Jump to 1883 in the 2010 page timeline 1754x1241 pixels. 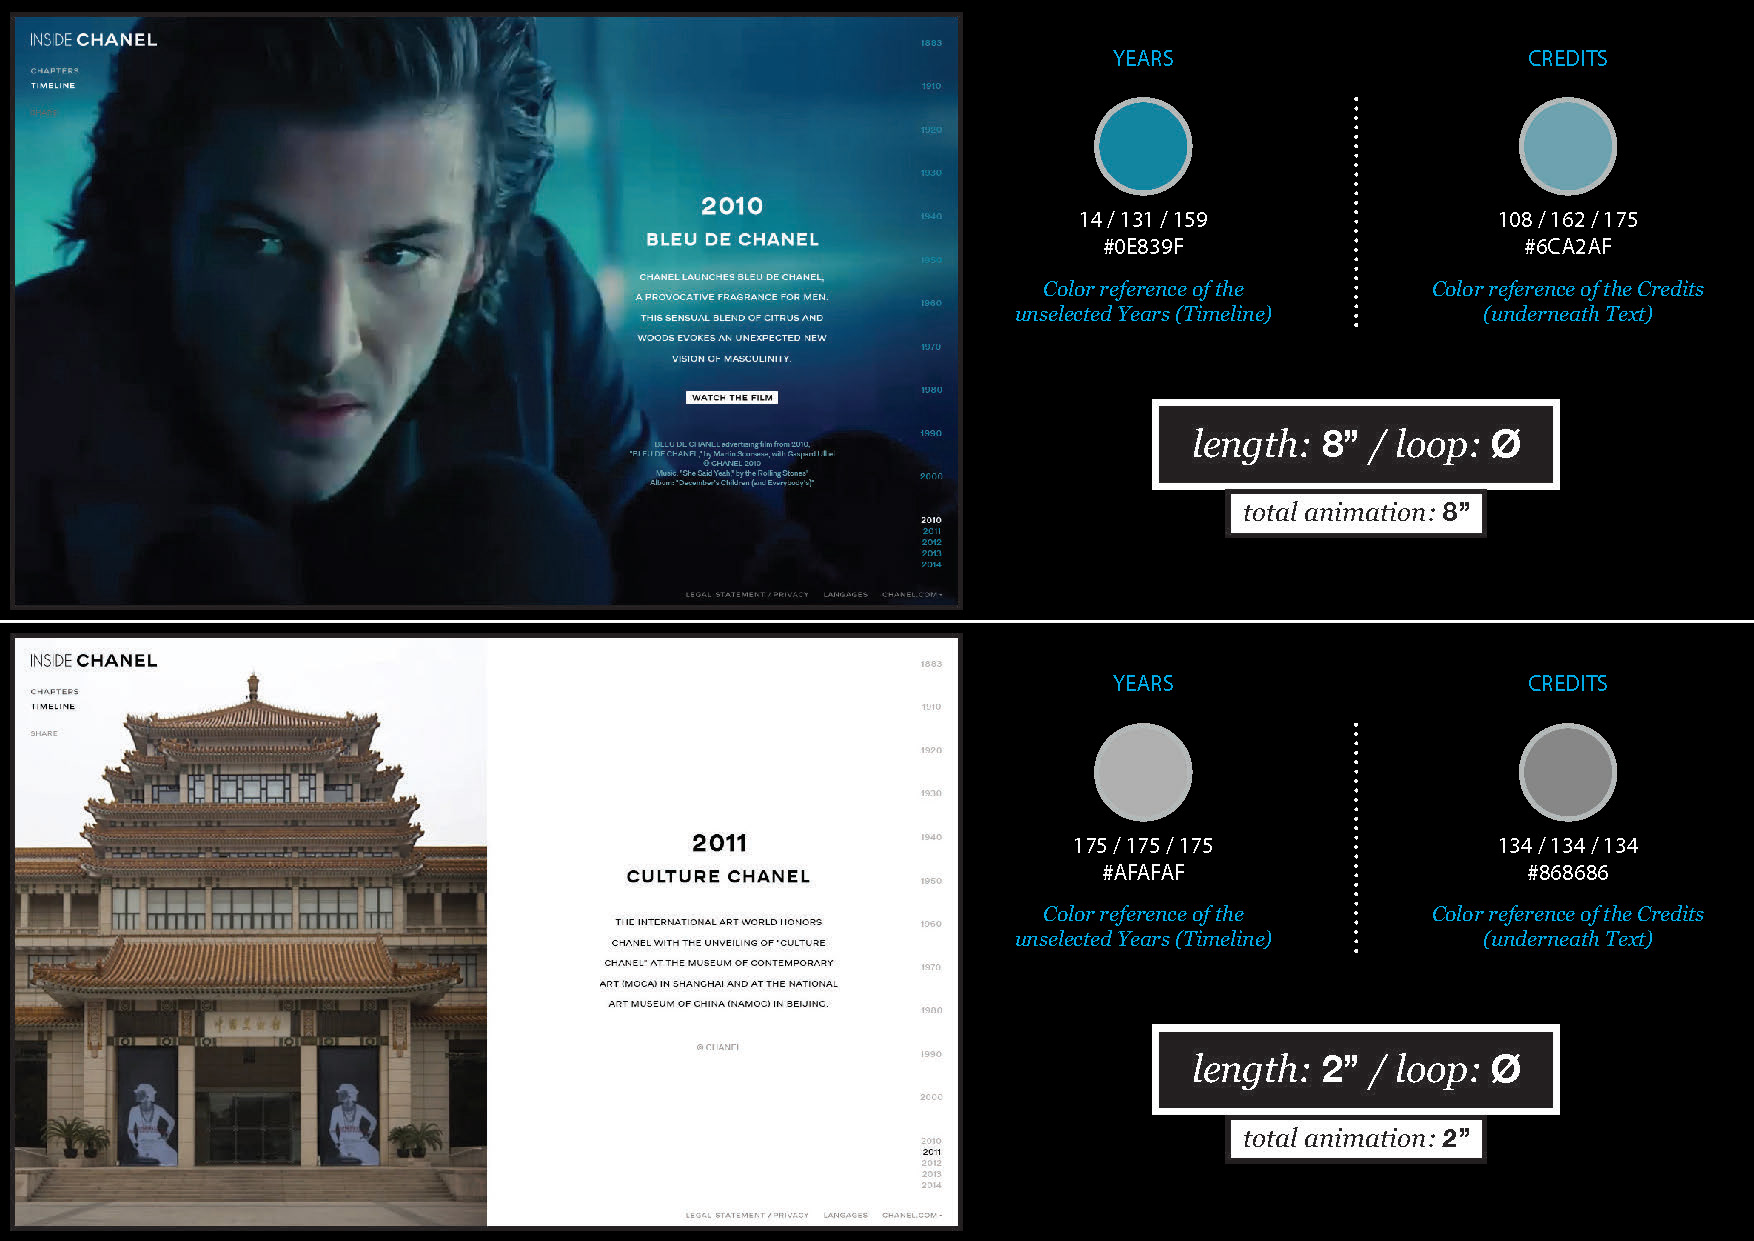(x=931, y=43)
